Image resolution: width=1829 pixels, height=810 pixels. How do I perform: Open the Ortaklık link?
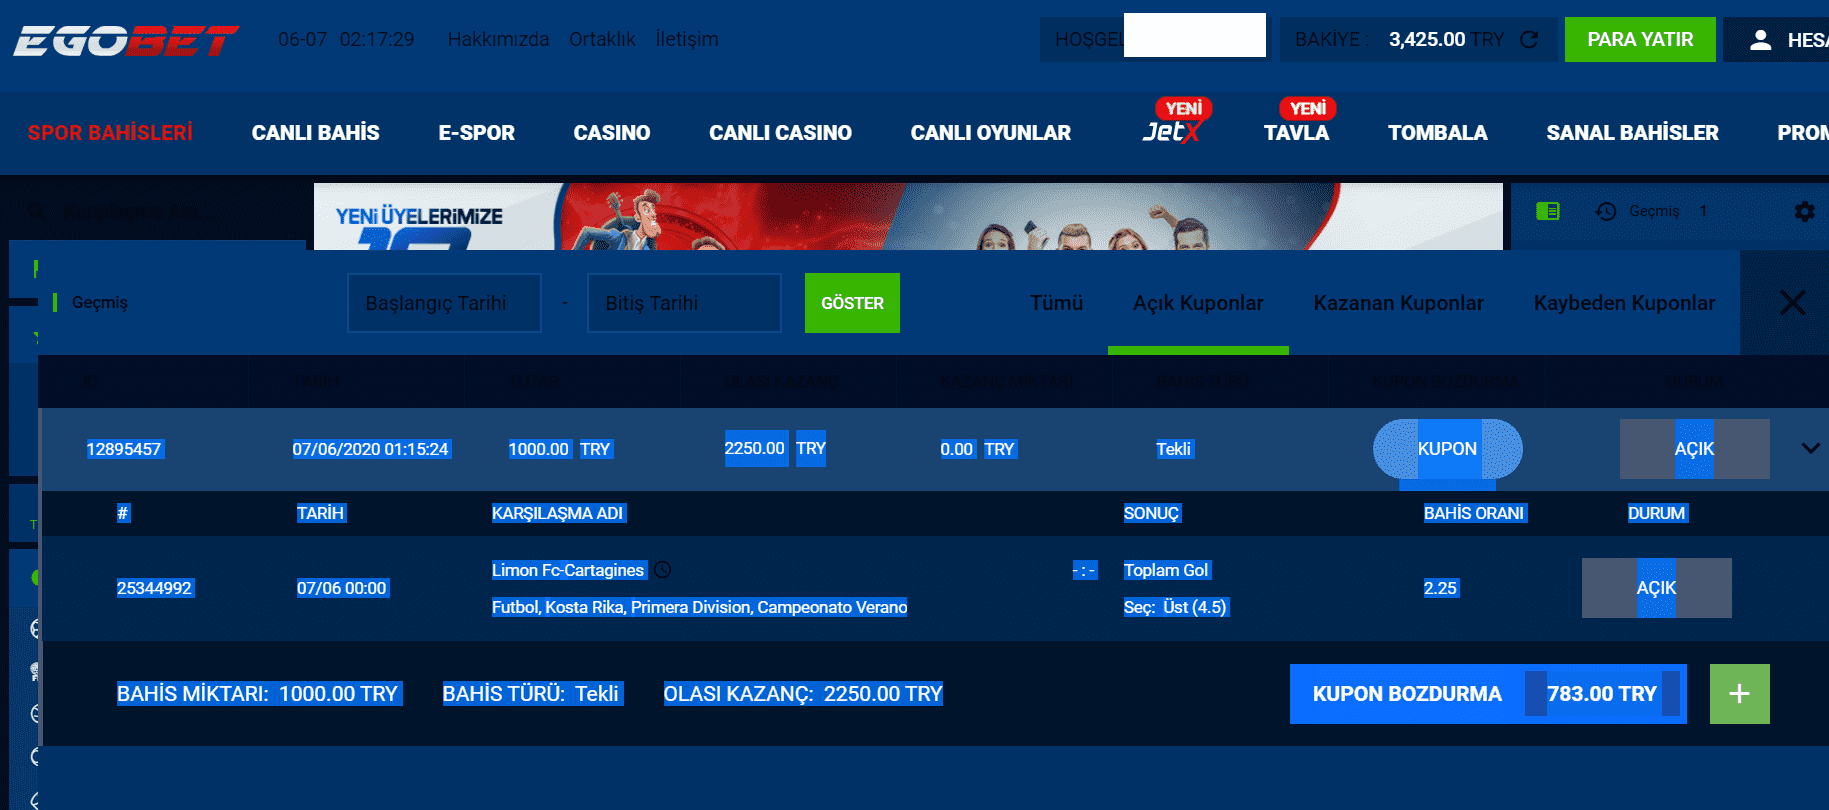(602, 39)
